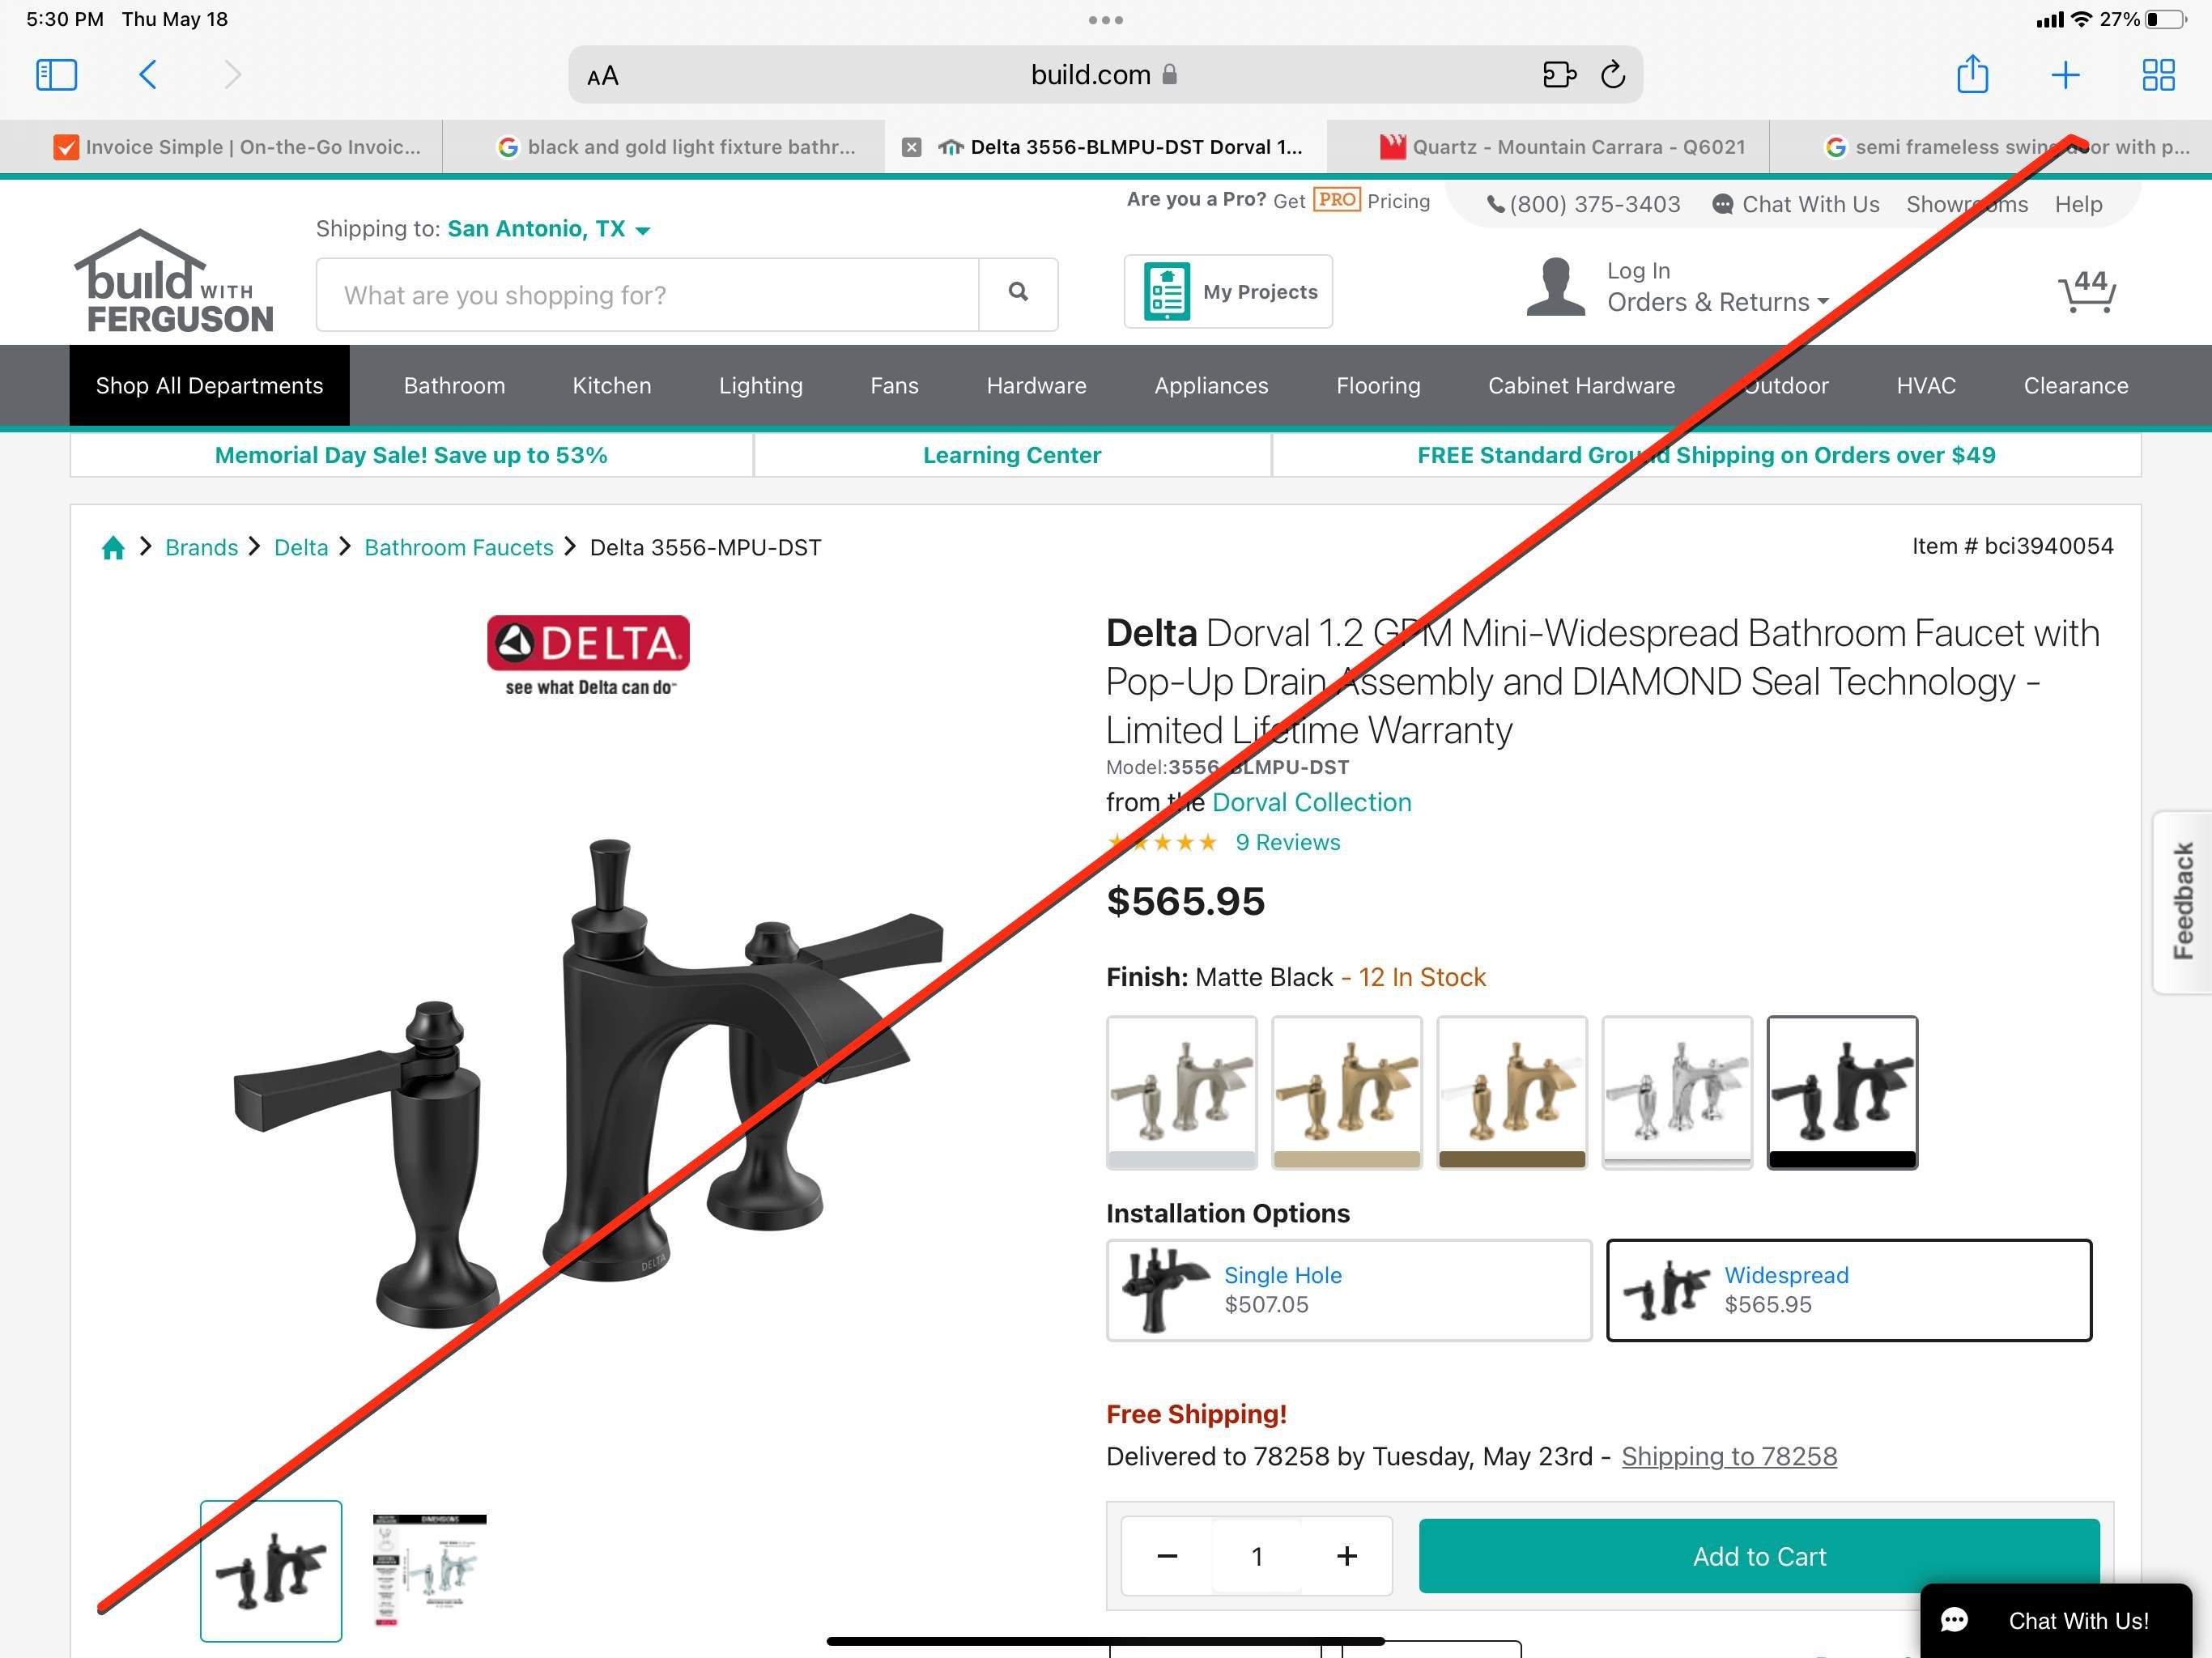
Task: Open the tab overview grid icon
Action: pos(2158,75)
